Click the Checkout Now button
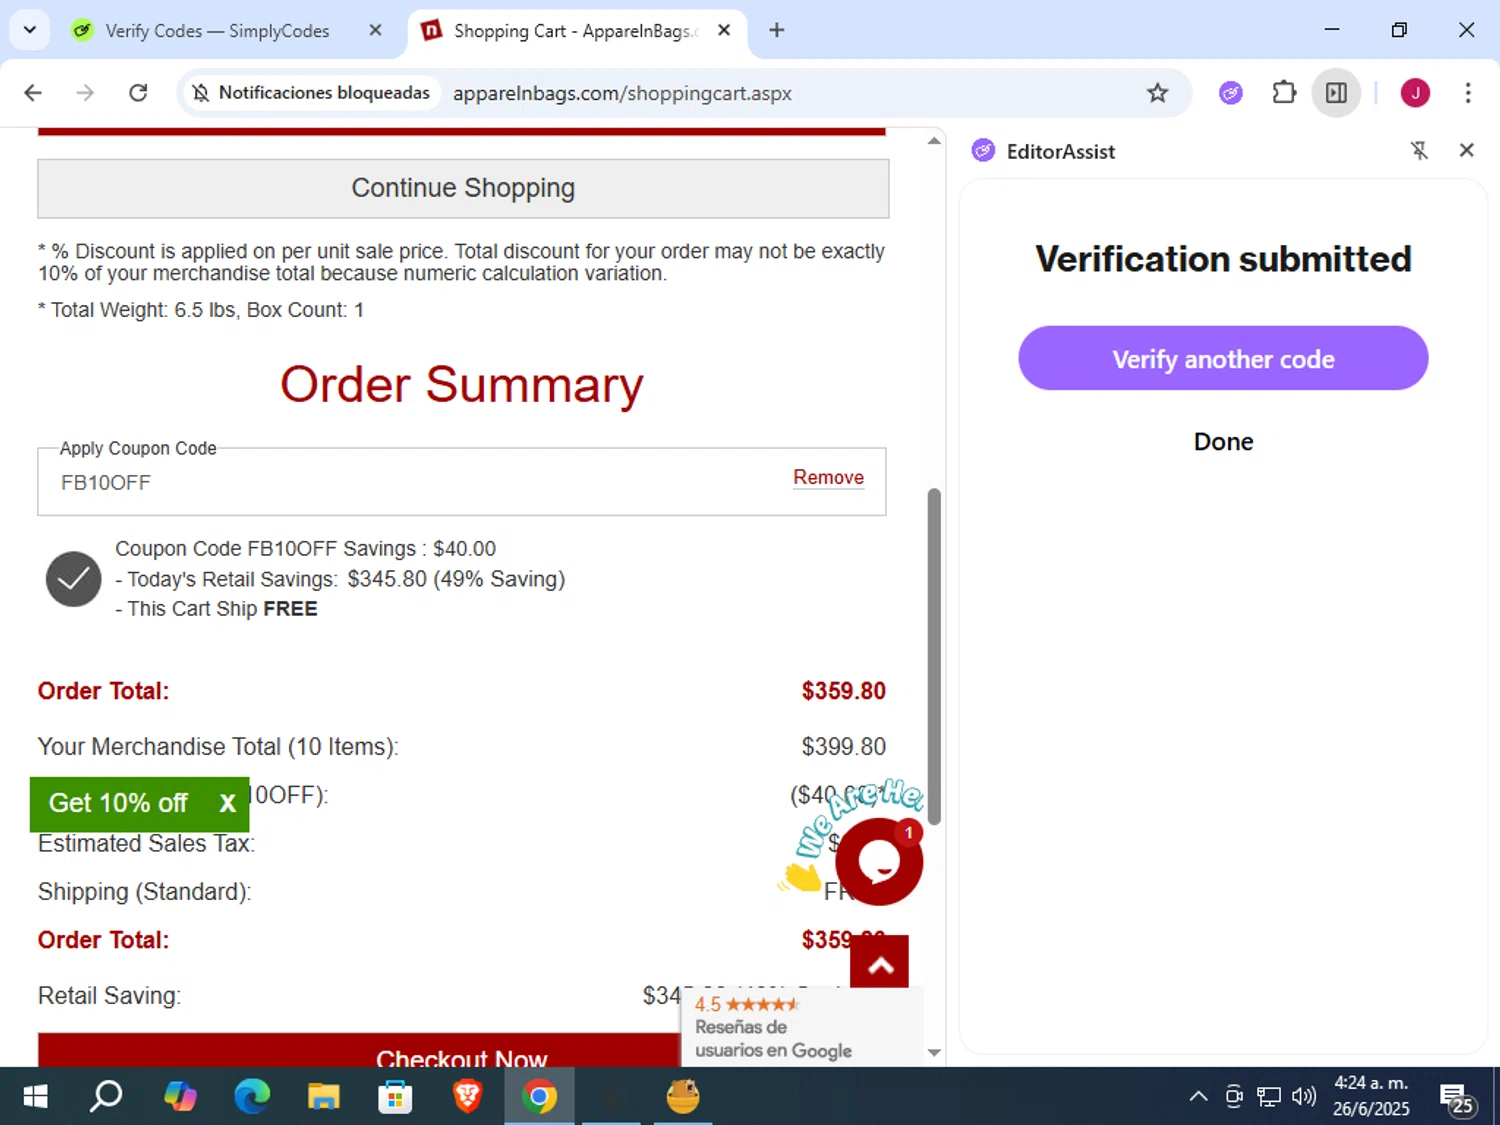 [x=358, y=1050]
